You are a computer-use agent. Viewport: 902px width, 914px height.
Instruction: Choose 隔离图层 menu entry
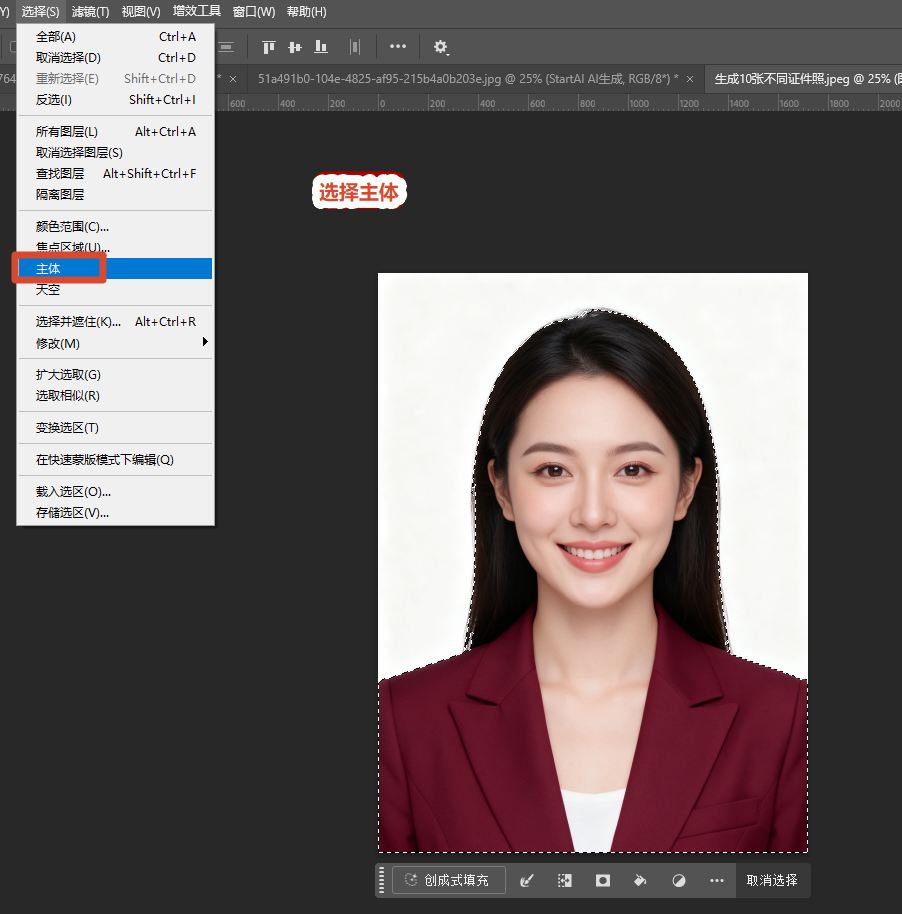(115, 195)
